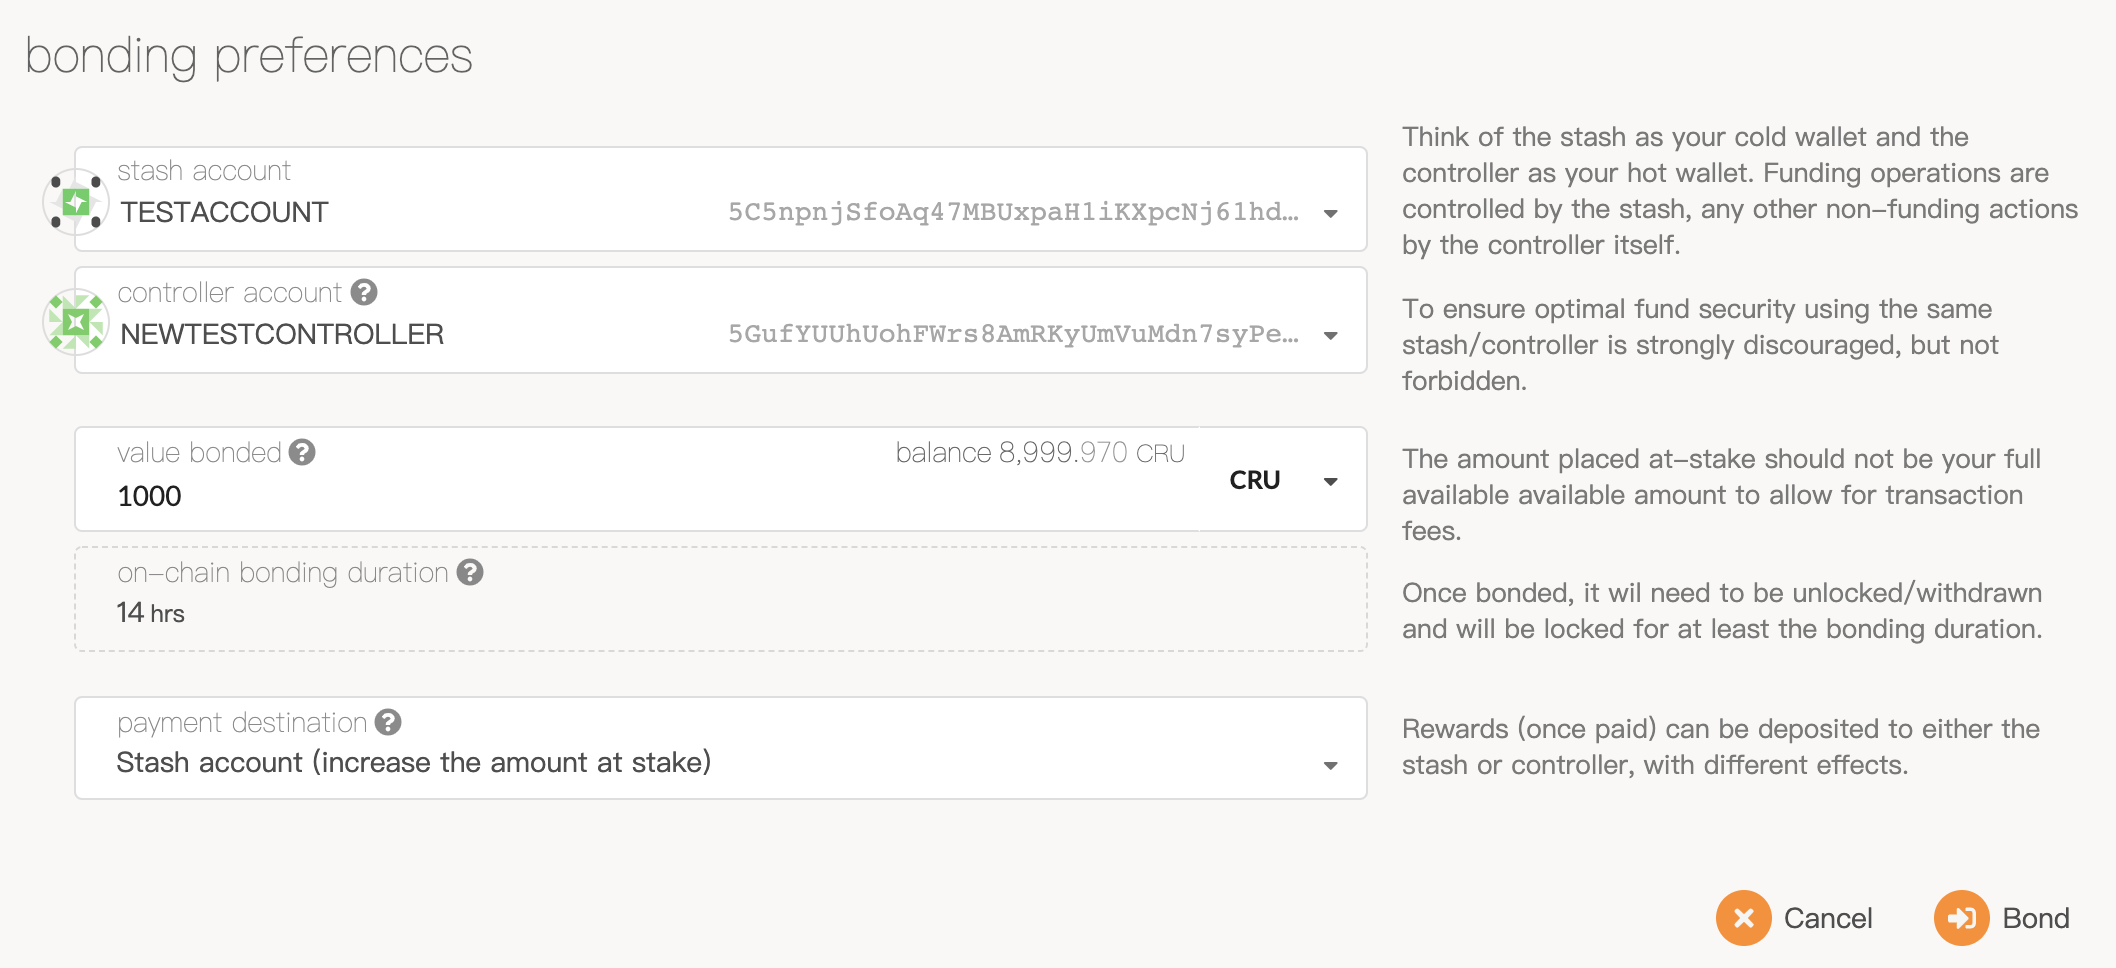Click the NEWTESTCONTROLLER account name

tap(282, 334)
